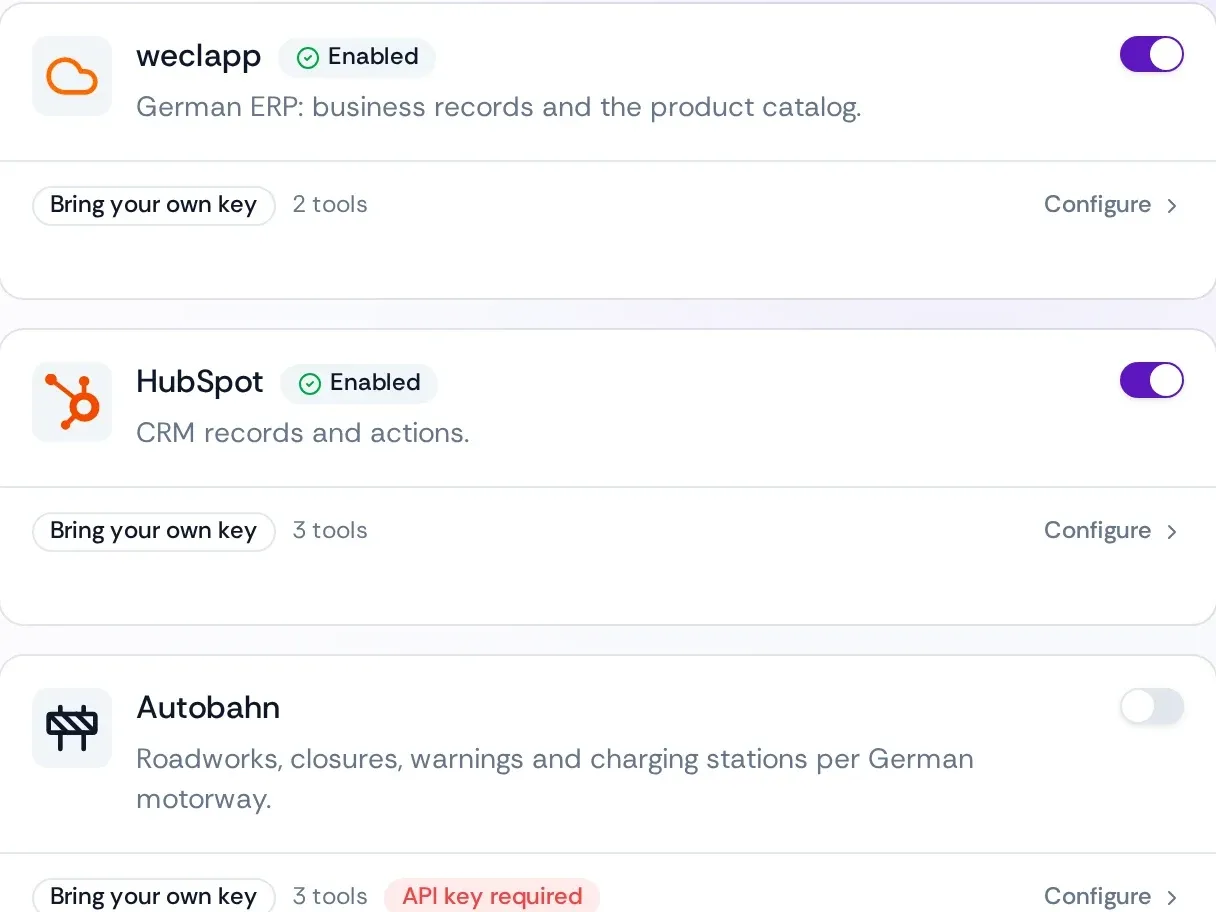1216x912 pixels.
Task: Click the red "API key required" badge
Action: click(x=492, y=895)
